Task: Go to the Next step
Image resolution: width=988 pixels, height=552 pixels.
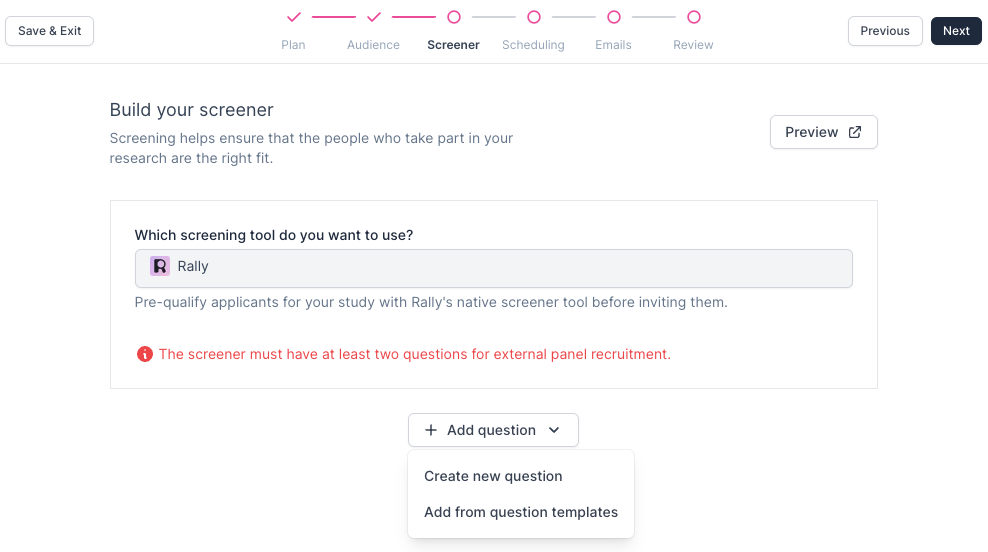Action: (956, 31)
